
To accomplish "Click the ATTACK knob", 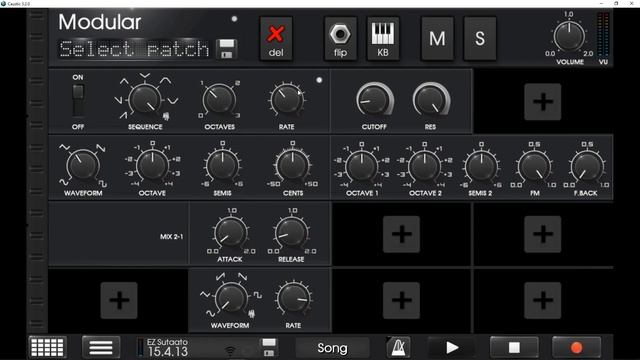I will coord(231,233).
